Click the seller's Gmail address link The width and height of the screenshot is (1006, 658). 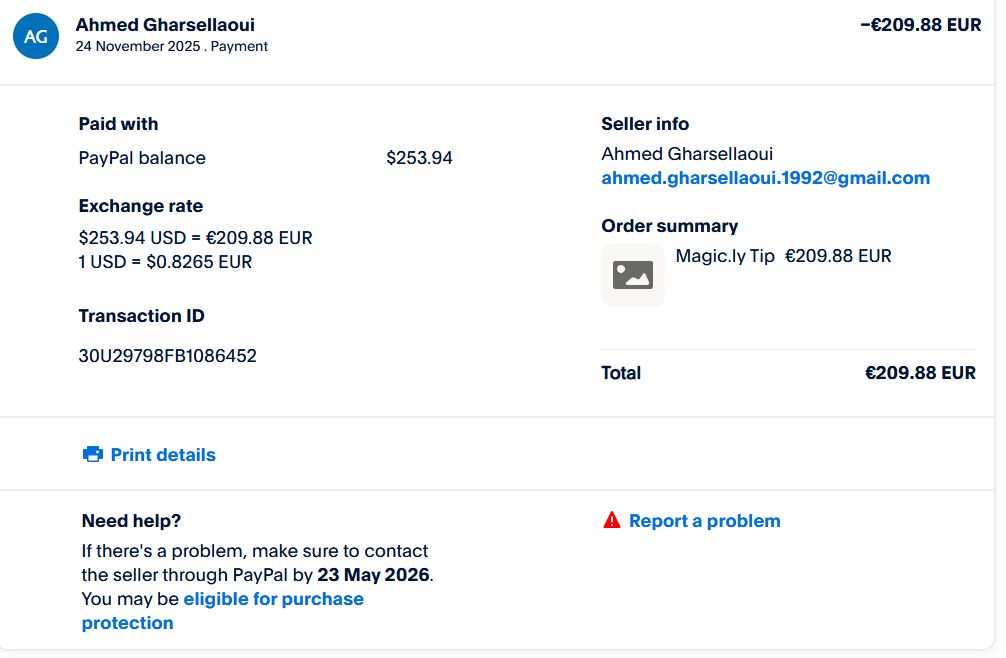[765, 178]
